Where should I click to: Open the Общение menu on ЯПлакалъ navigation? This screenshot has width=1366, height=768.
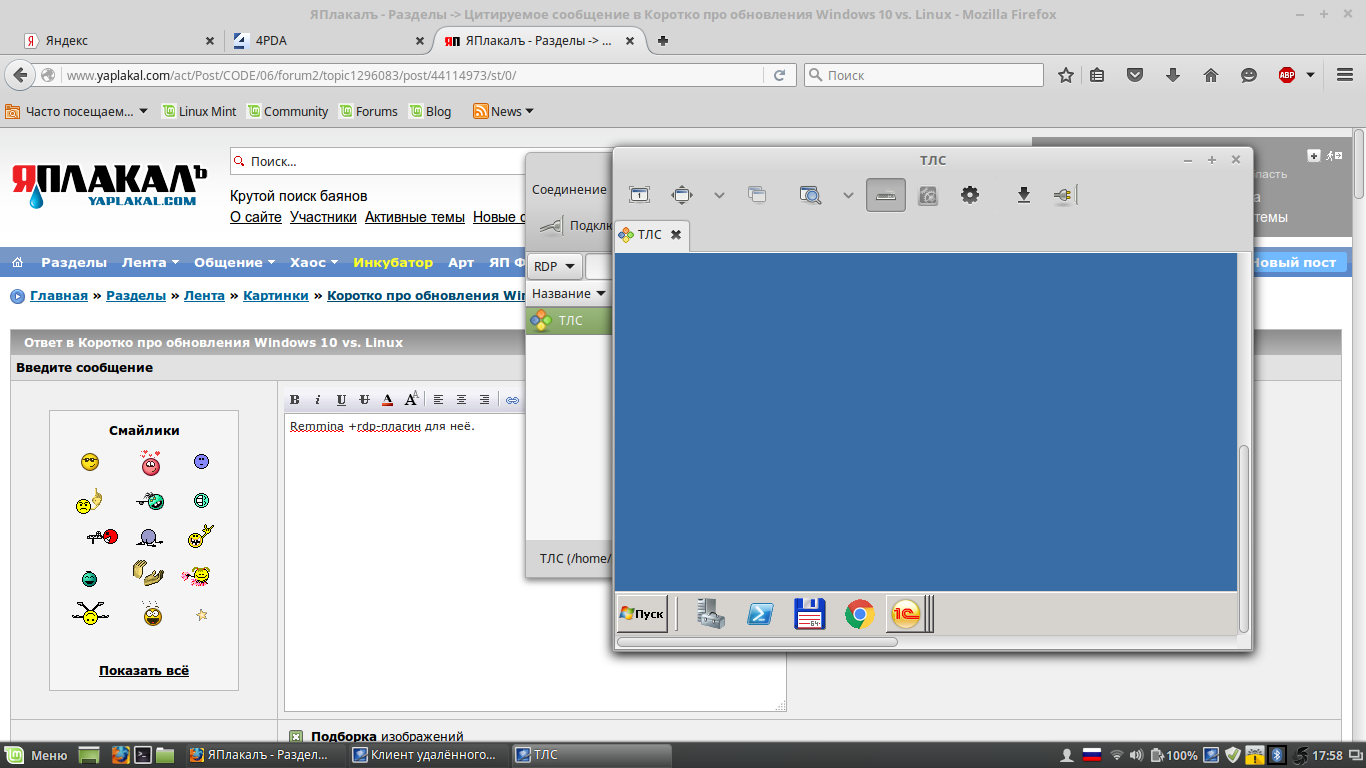pos(235,262)
